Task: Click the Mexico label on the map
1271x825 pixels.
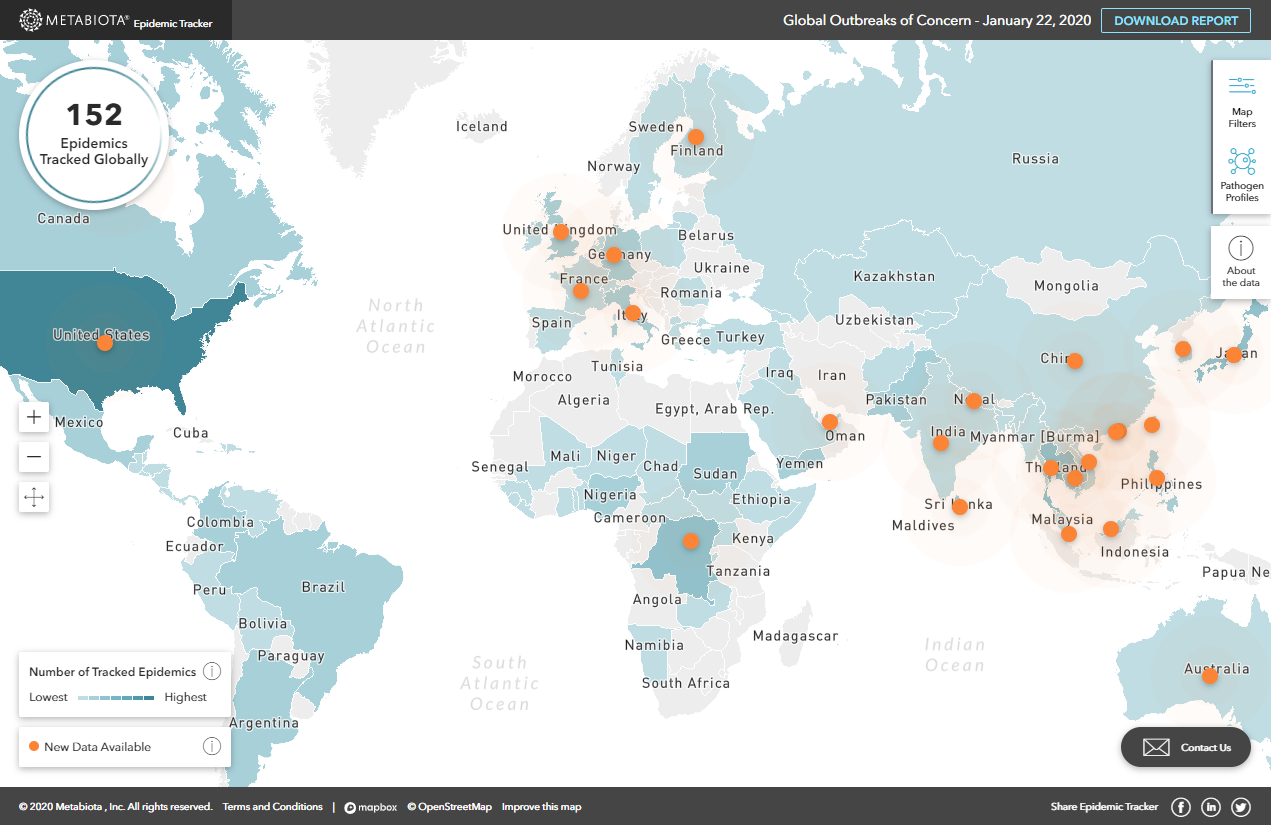Action: point(79,423)
